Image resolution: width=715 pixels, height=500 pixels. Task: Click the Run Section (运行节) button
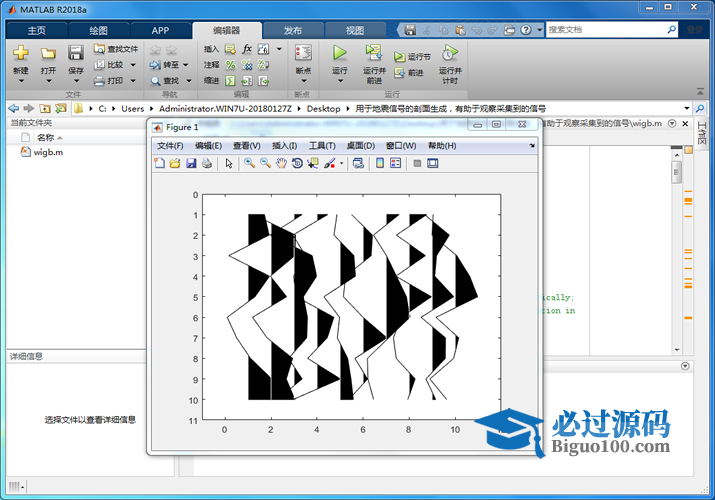pyautogui.click(x=413, y=58)
